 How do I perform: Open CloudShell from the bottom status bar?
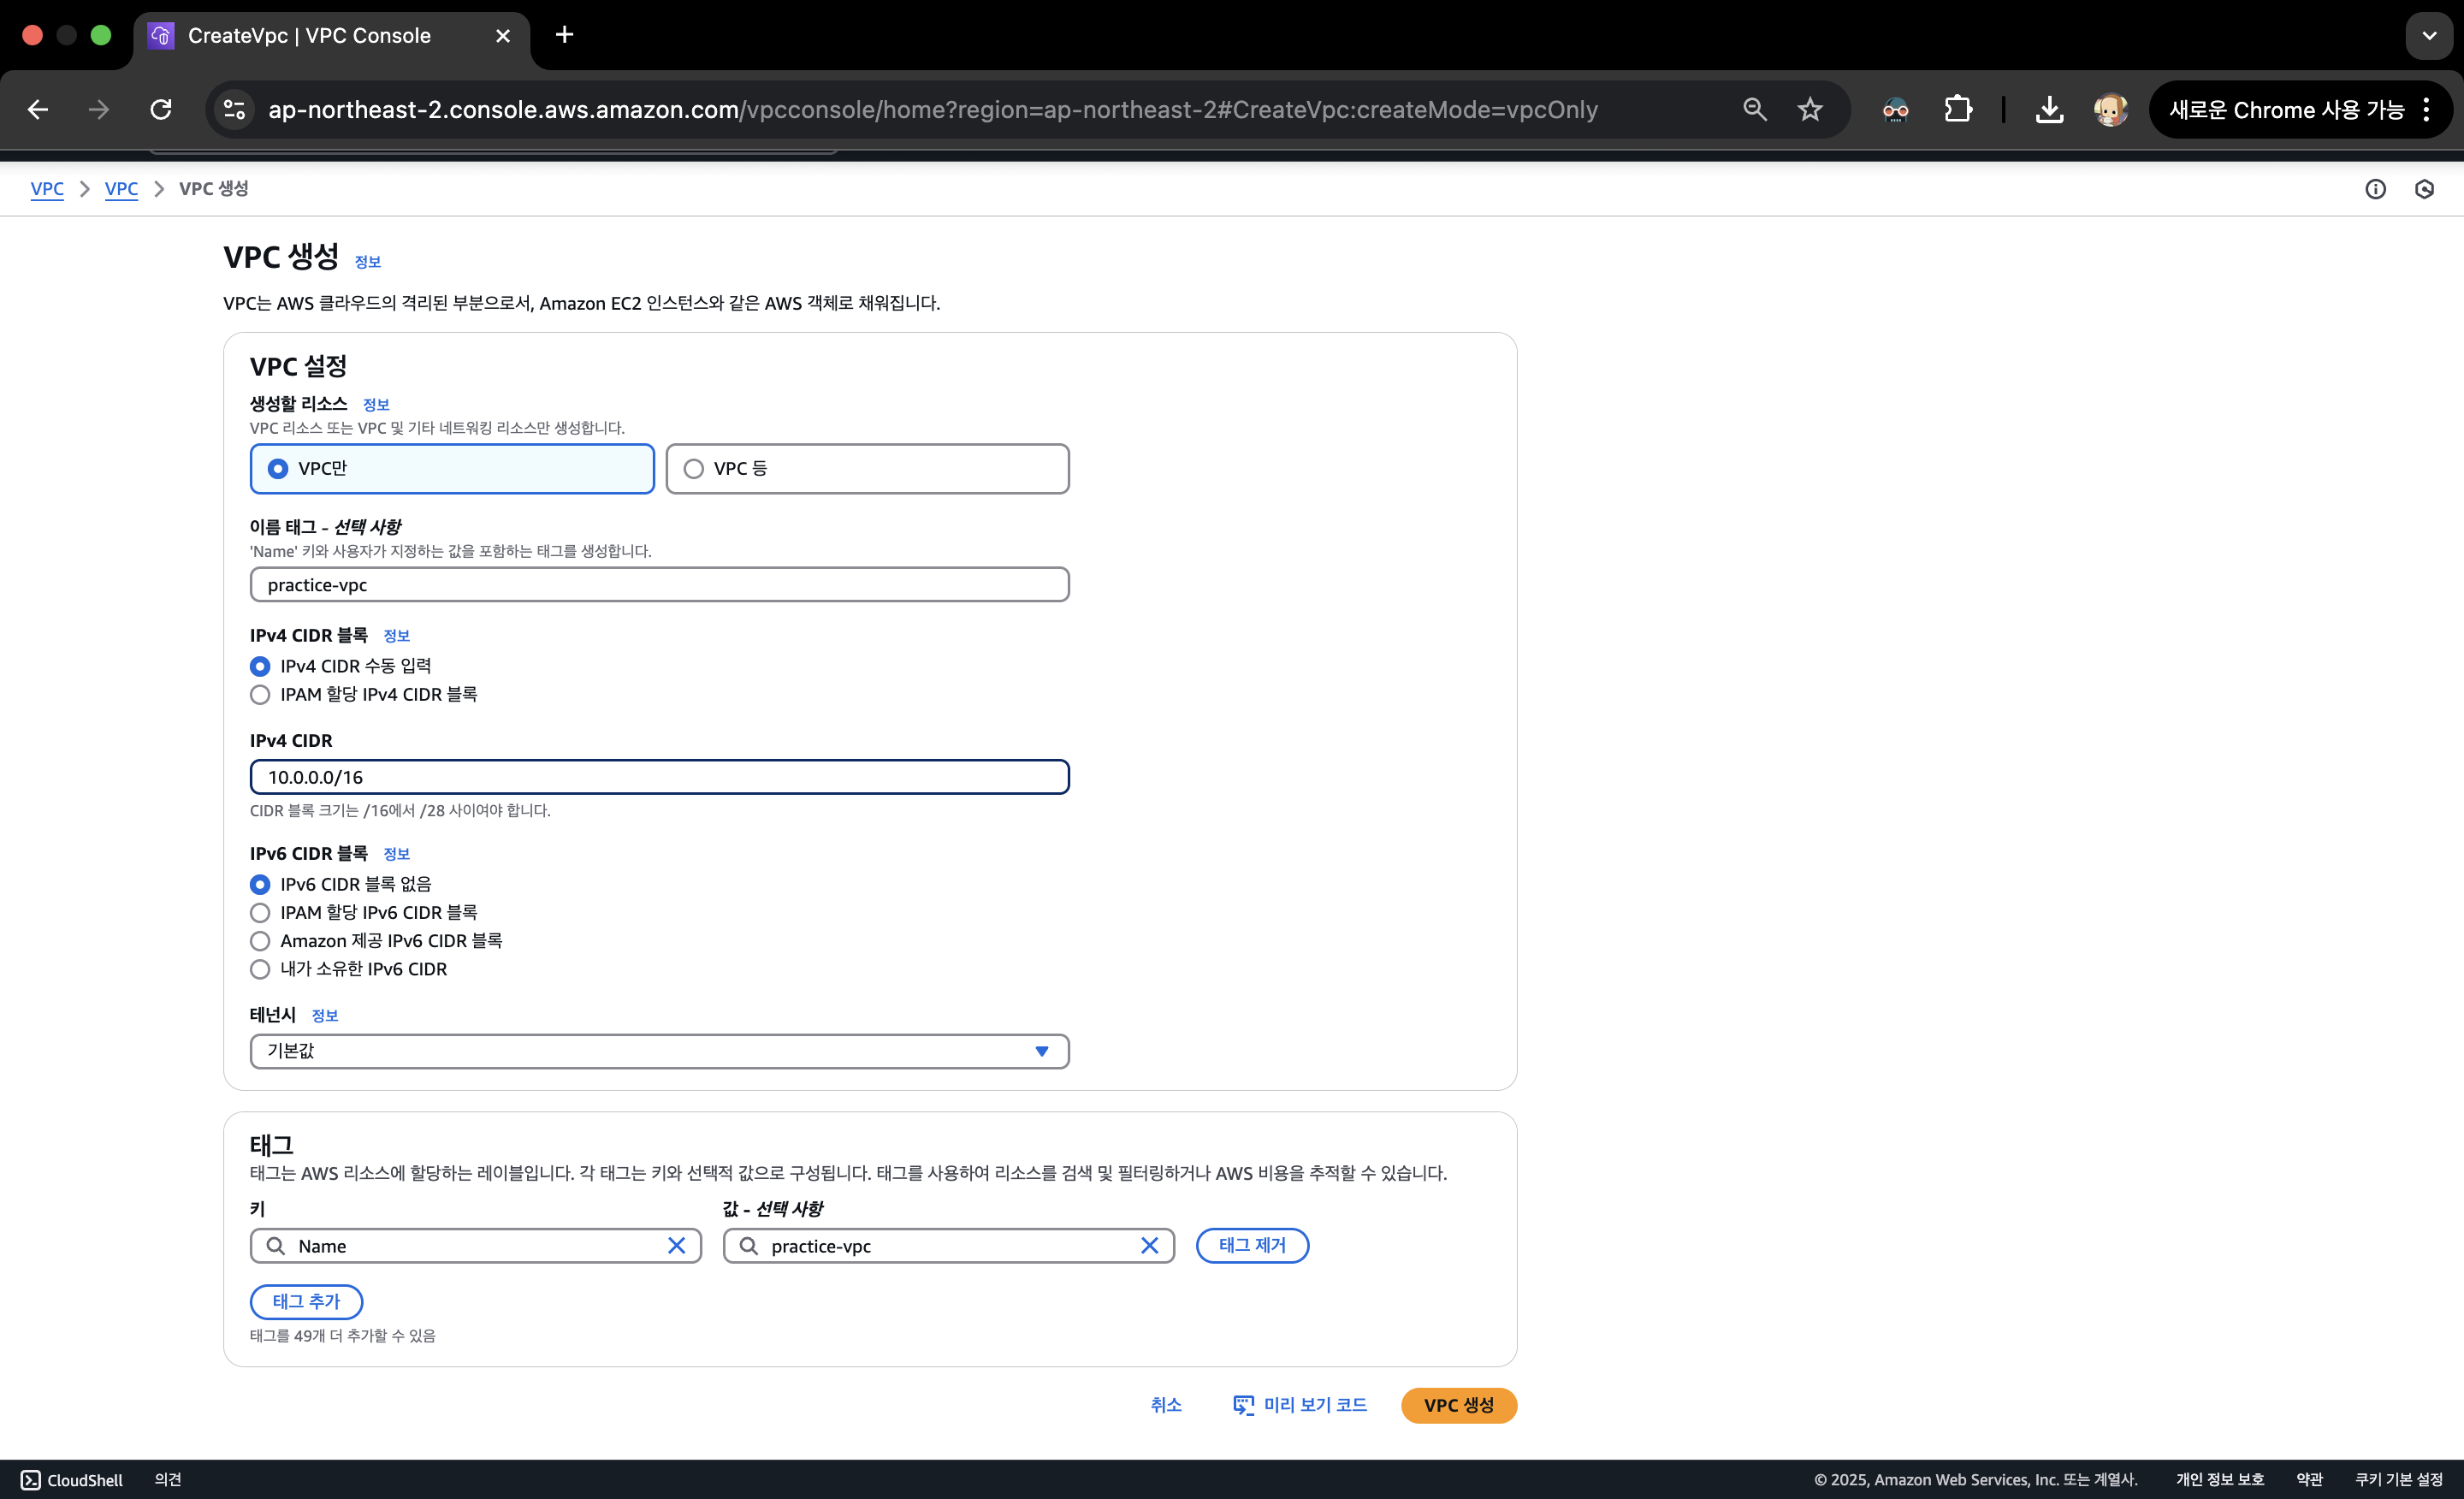point(70,1480)
